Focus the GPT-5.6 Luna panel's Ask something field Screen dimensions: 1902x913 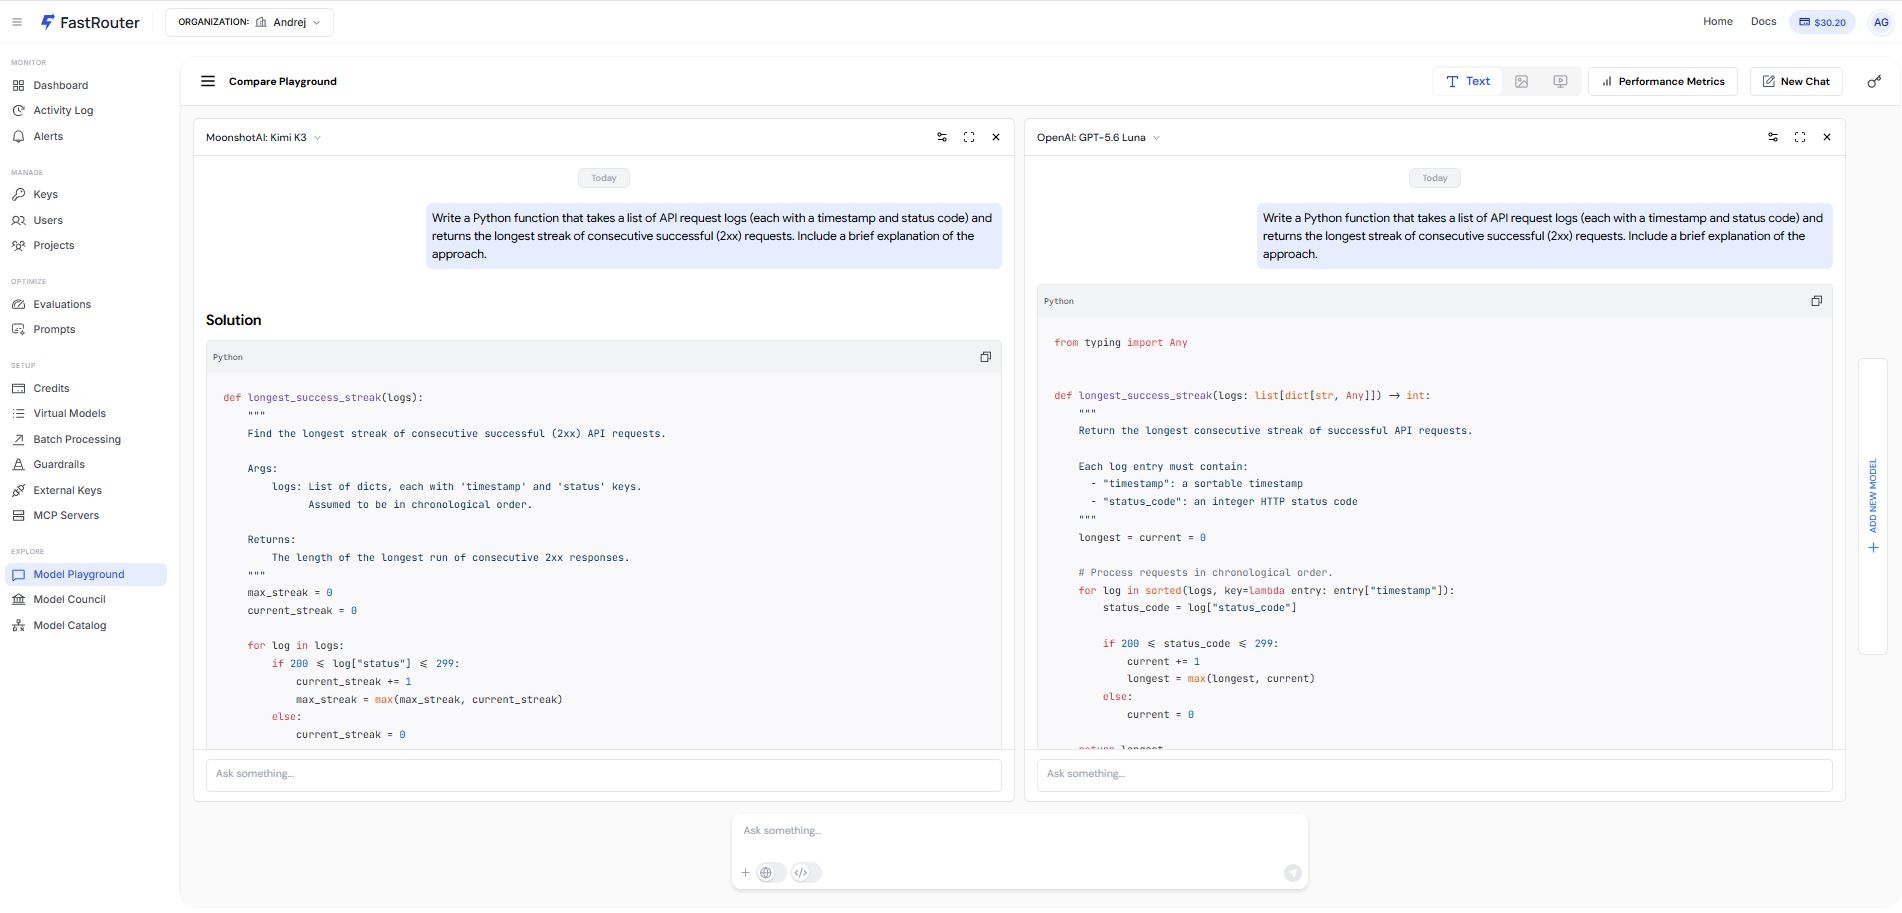point(1434,775)
